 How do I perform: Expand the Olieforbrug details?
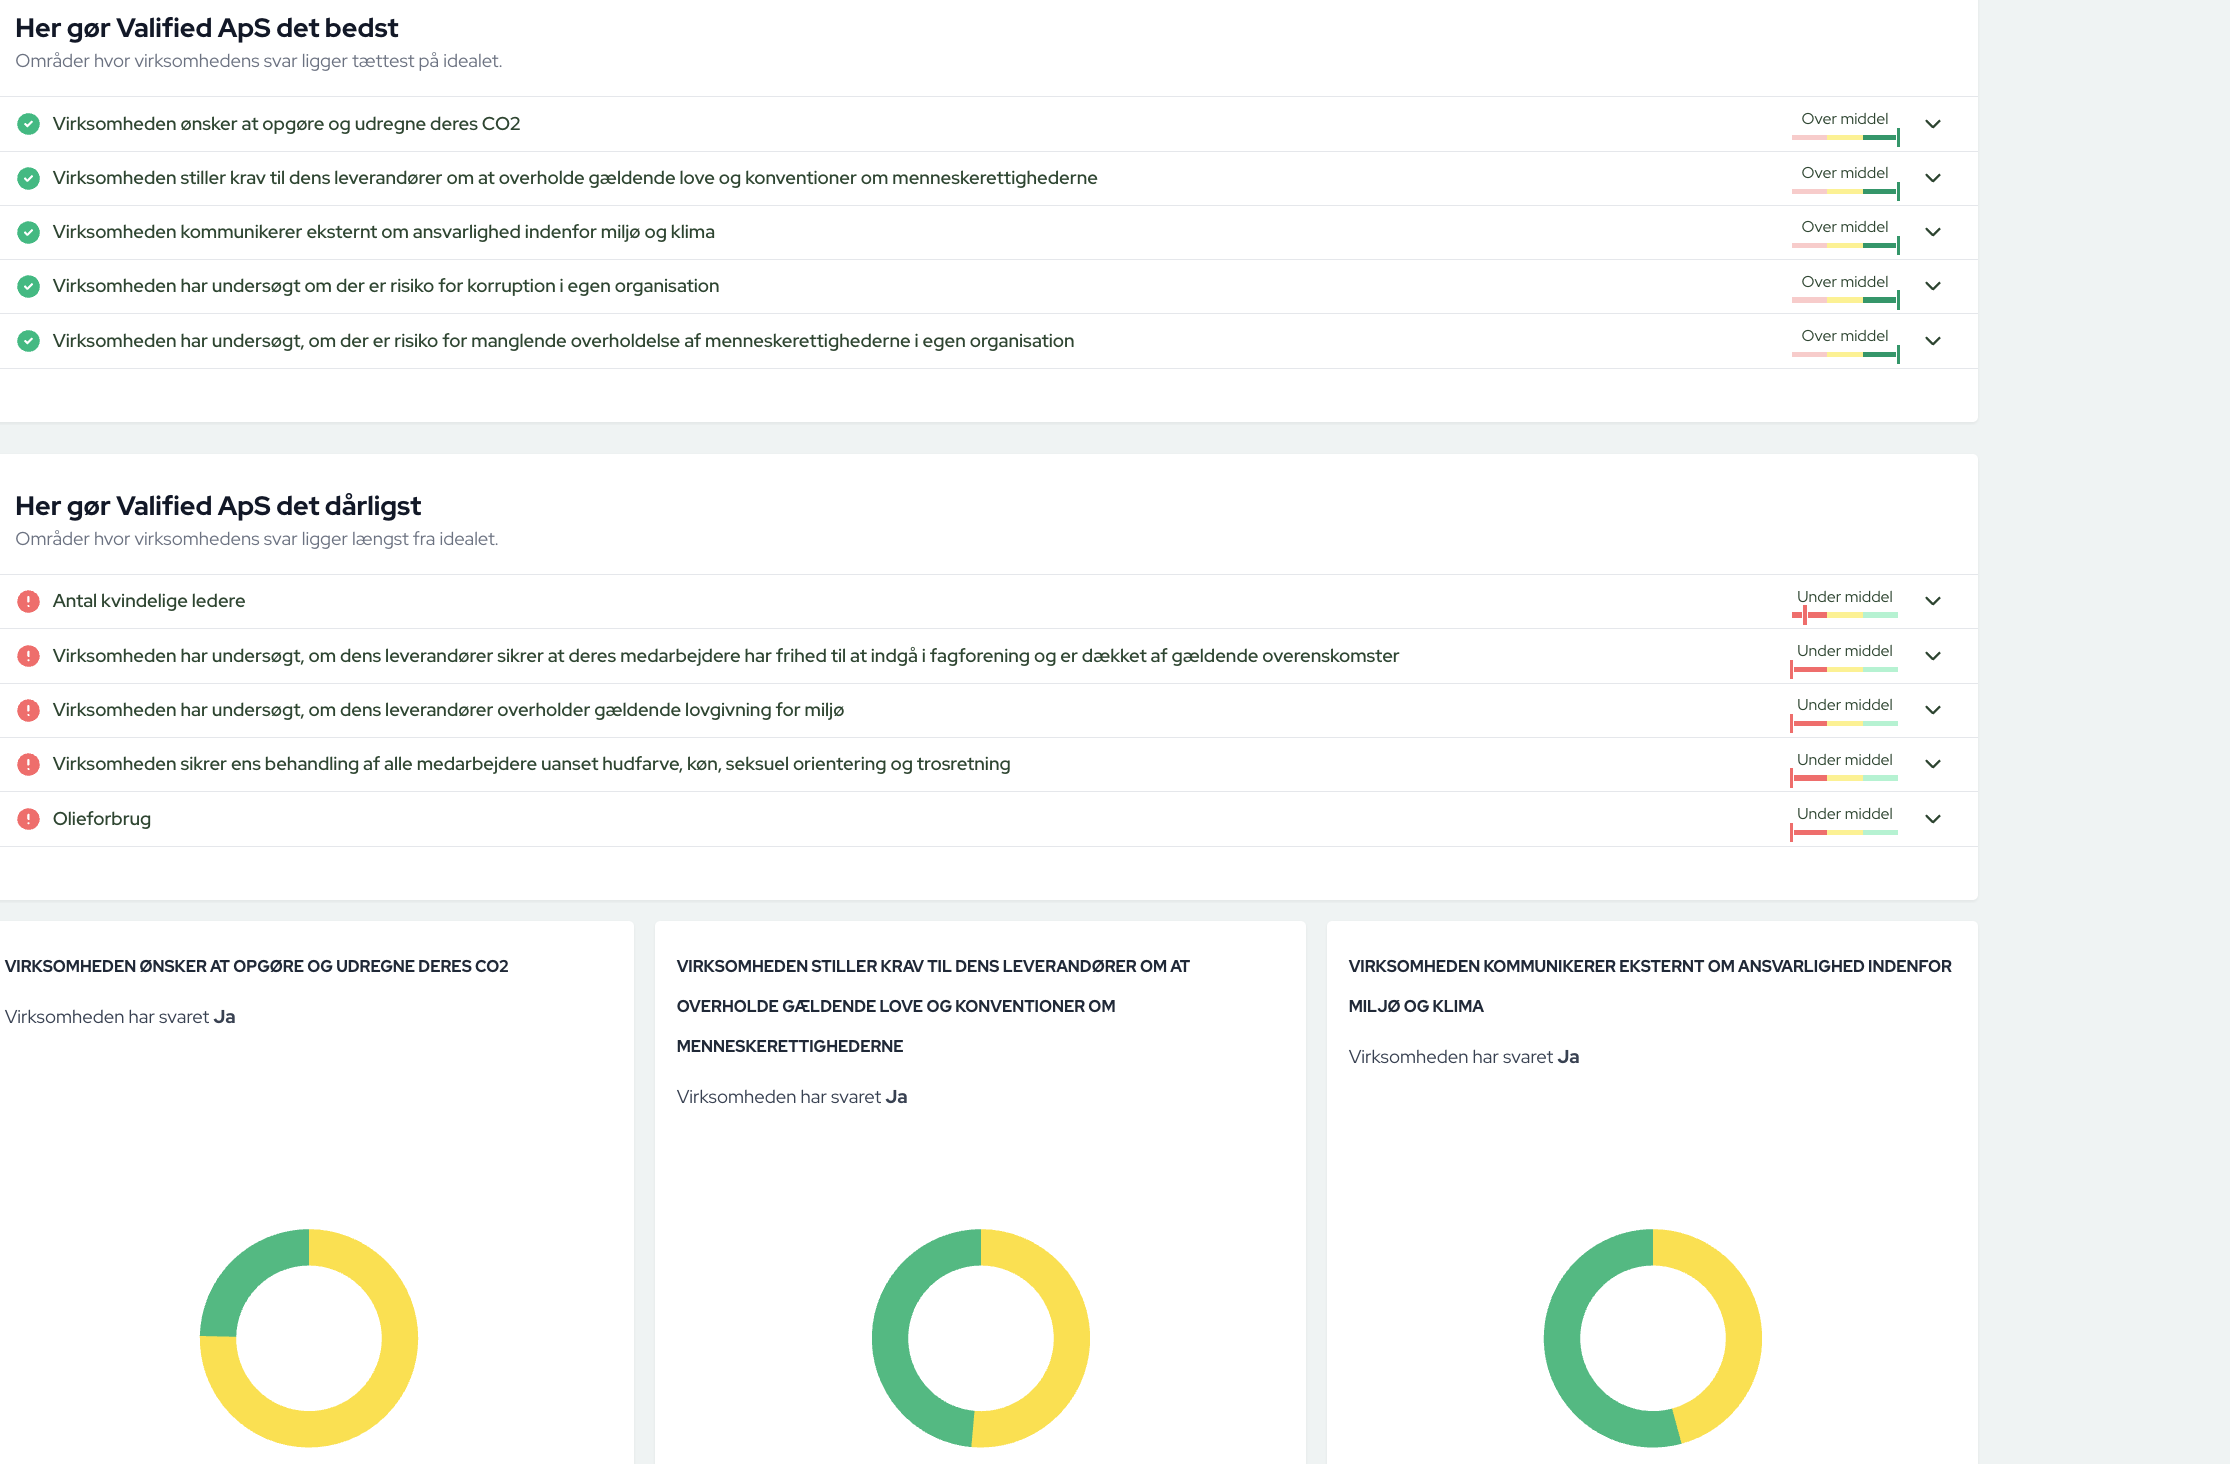[x=1933, y=818]
